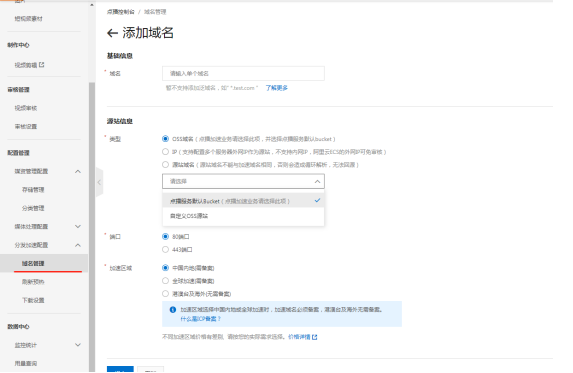
Task: Open 视频剪辑 in the sidebar
Action: pos(26,65)
